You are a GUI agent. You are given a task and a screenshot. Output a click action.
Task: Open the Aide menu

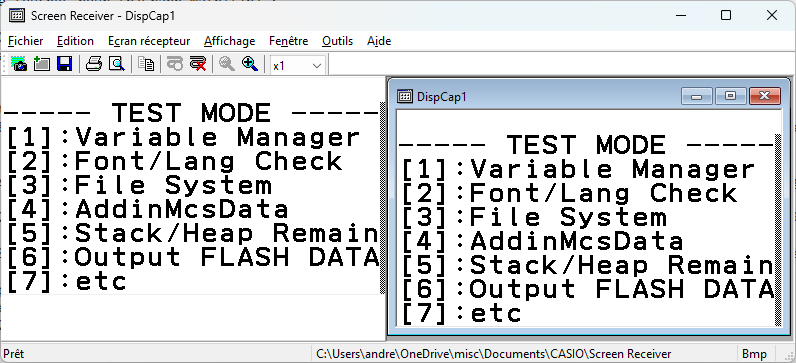379,41
